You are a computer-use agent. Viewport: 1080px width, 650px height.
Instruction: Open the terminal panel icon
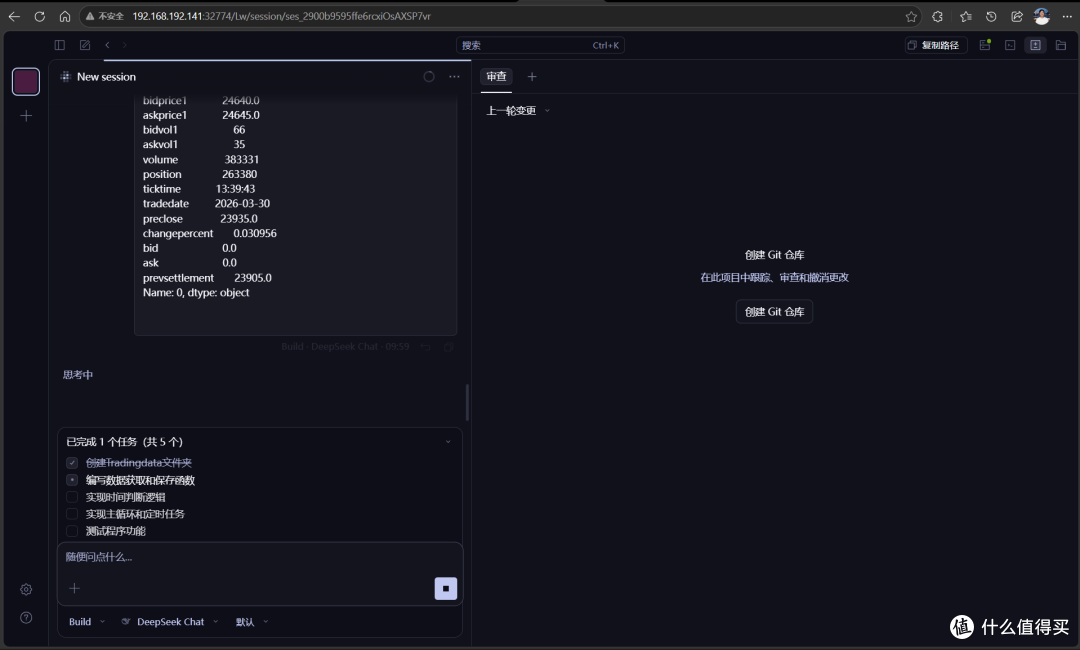tap(1010, 45)
